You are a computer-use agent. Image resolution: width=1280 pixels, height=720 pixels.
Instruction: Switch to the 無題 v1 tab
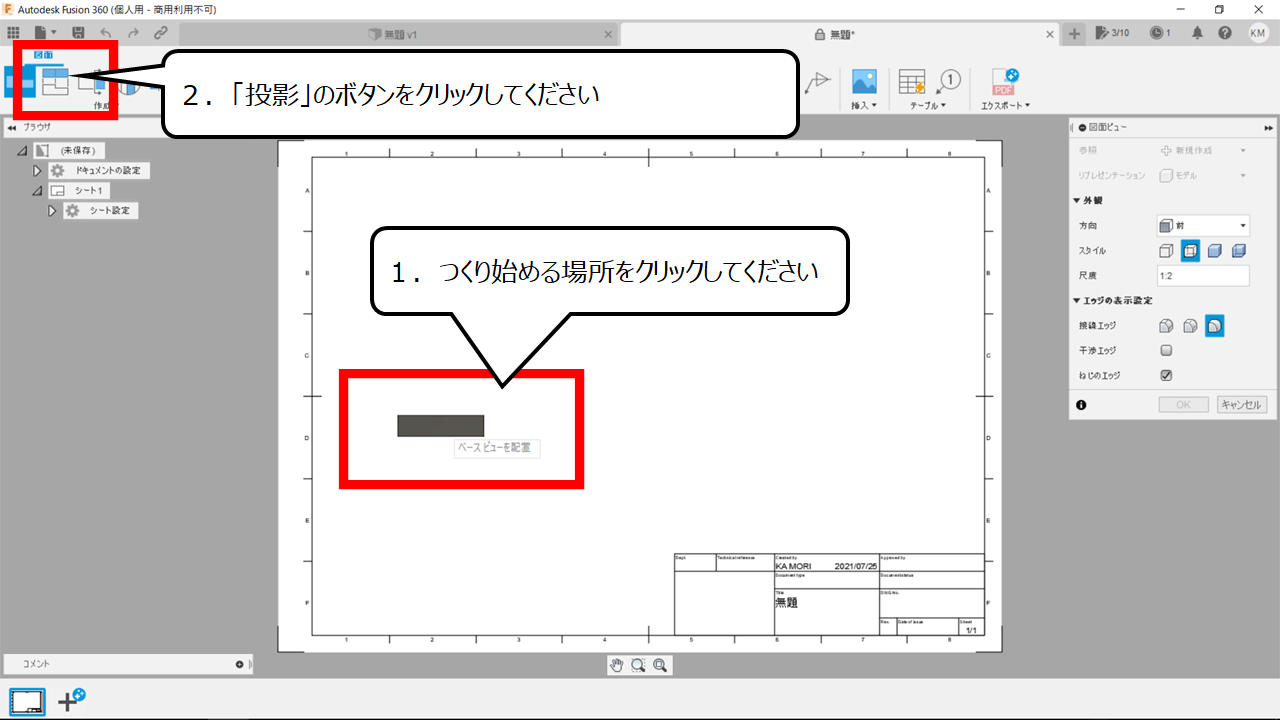pos(393,34)
